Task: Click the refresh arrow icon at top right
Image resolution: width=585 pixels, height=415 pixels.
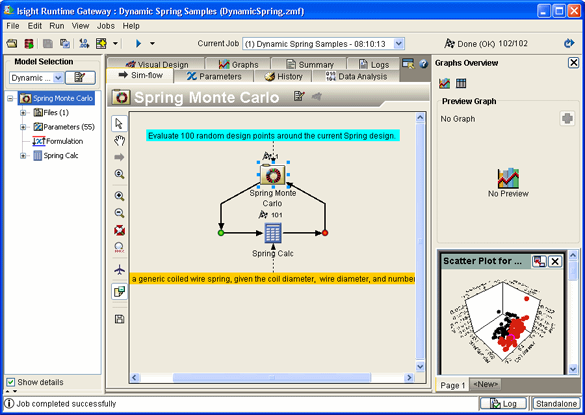Action: 569,43
